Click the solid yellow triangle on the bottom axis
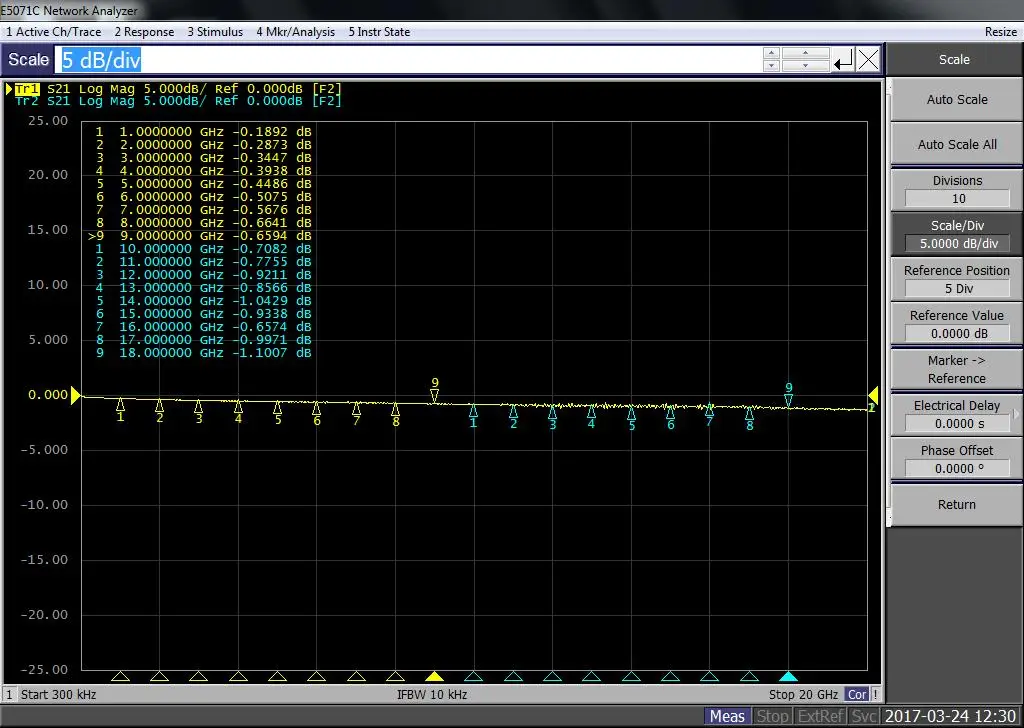 coord(434,676)
